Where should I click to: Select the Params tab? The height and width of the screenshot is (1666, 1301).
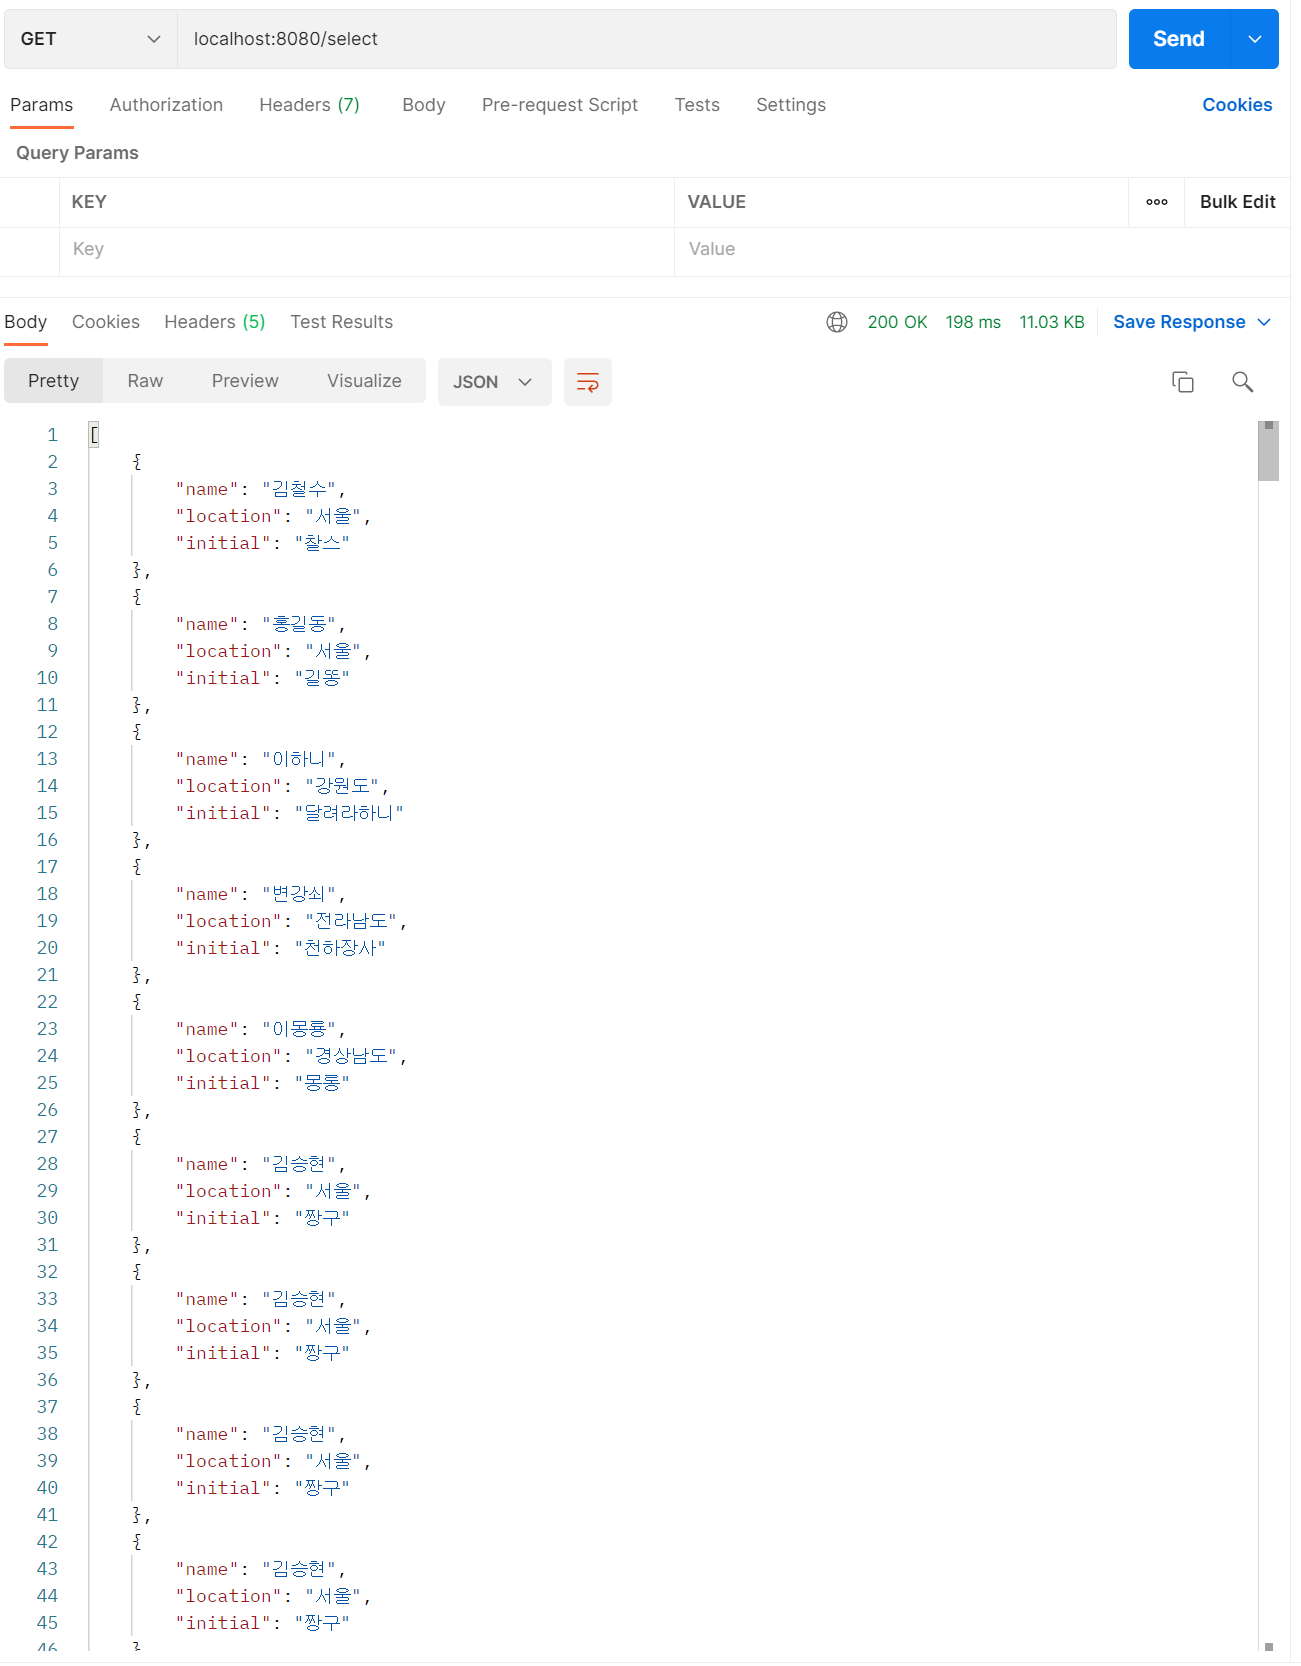[42, 105]
